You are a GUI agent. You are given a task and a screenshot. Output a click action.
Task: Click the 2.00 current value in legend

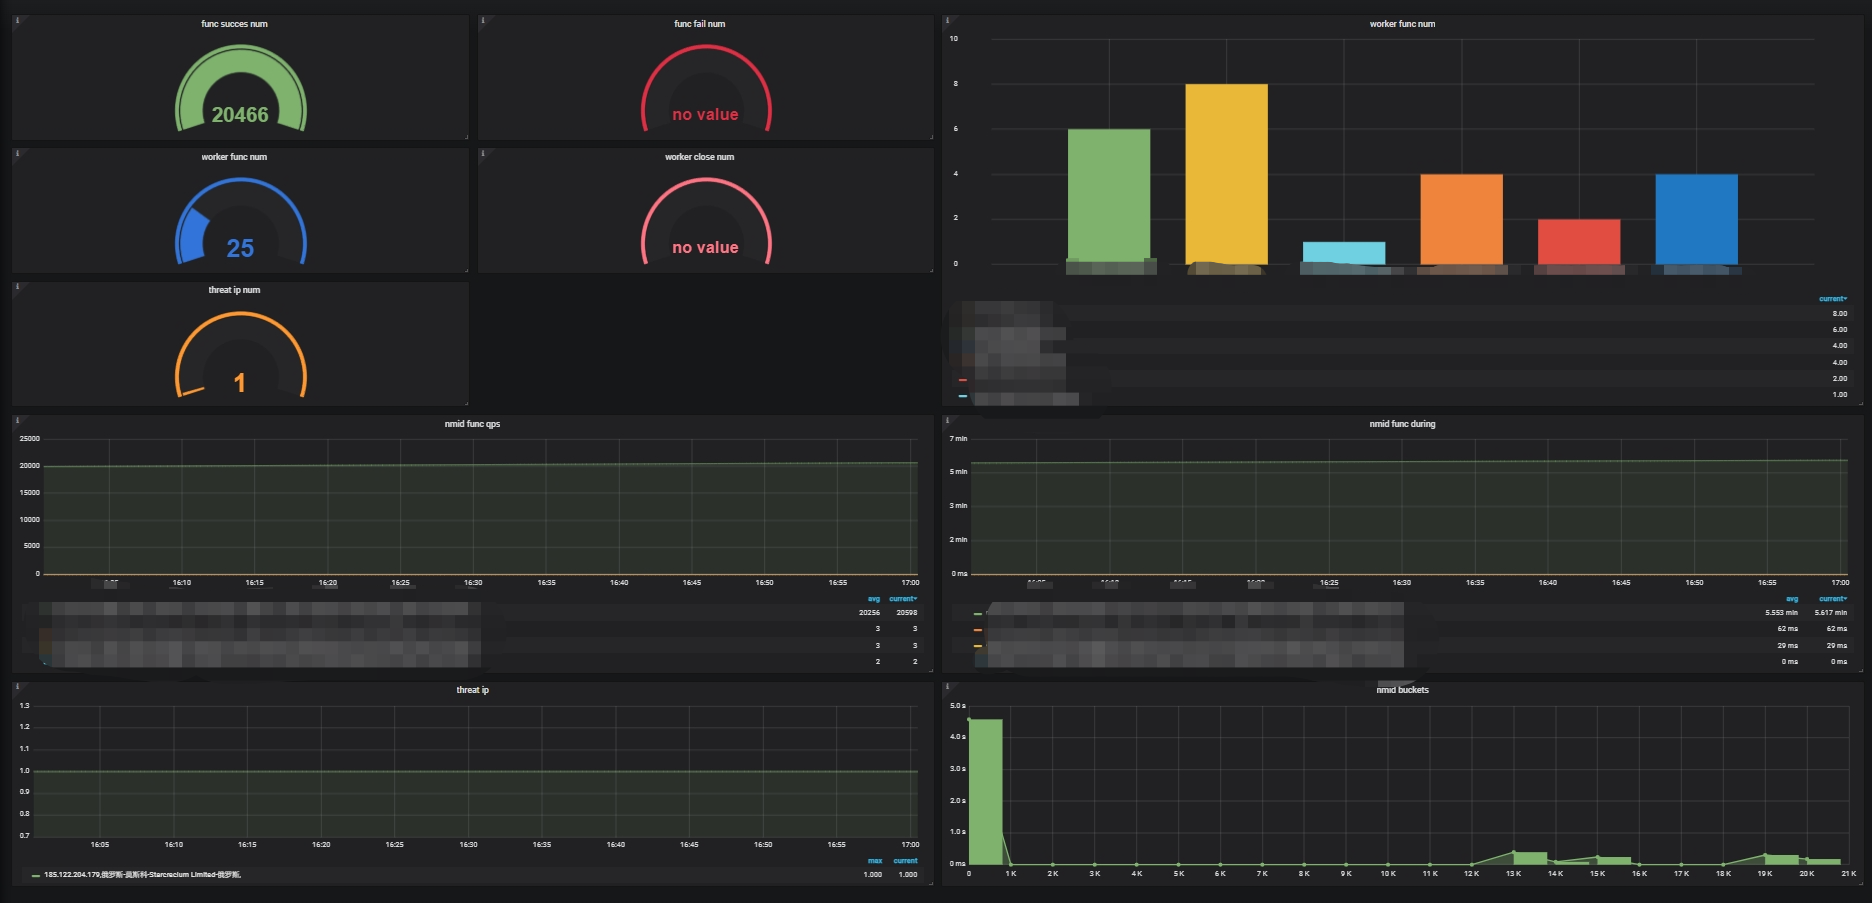(x=1839, y=379)
